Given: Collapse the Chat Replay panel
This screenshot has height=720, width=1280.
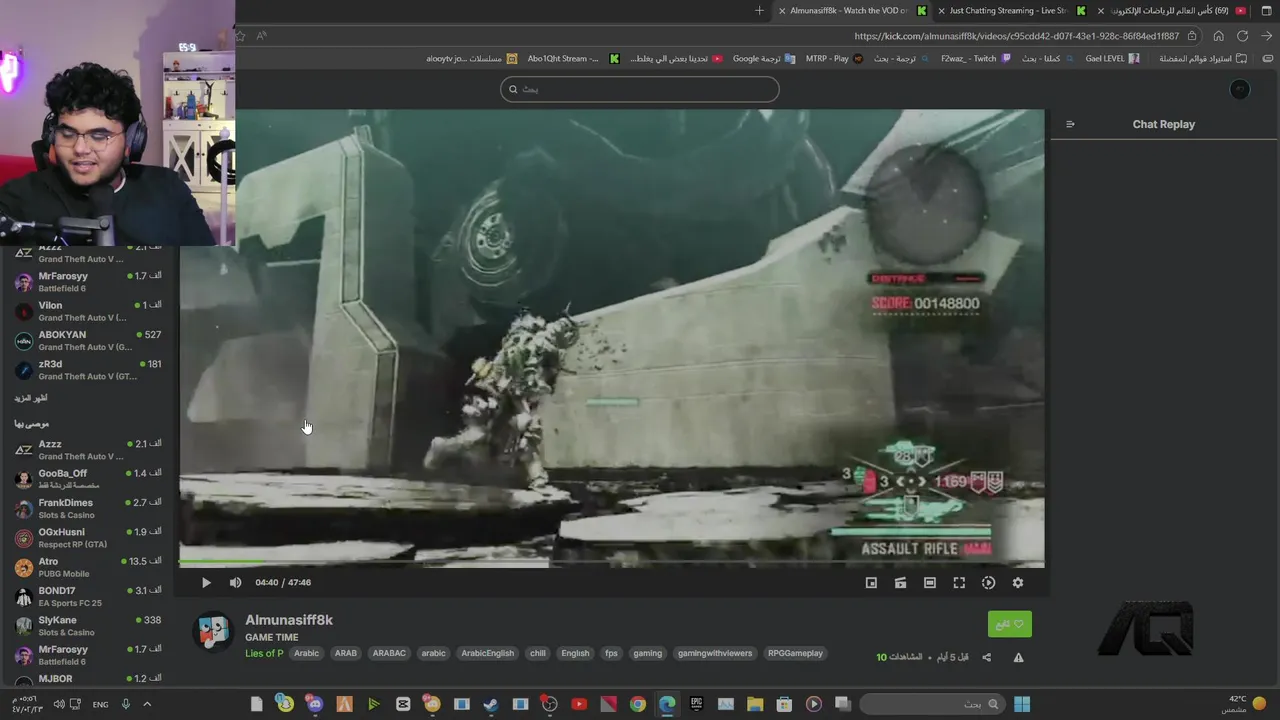Looking at the screenshot, I should pos(1070,125).
